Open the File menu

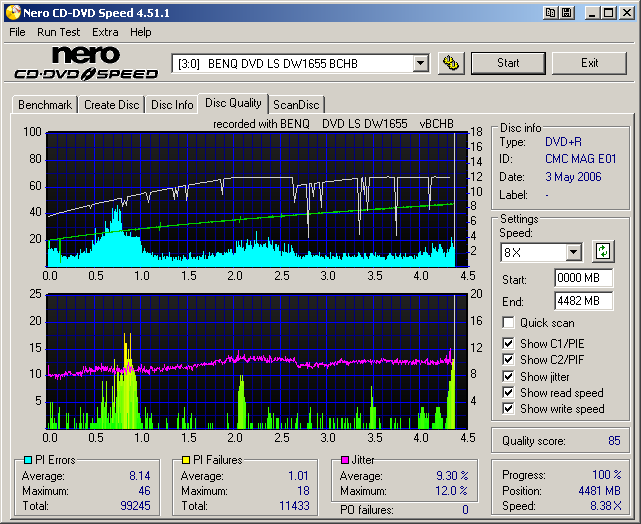pyautogui.click(x=17, y=32)
